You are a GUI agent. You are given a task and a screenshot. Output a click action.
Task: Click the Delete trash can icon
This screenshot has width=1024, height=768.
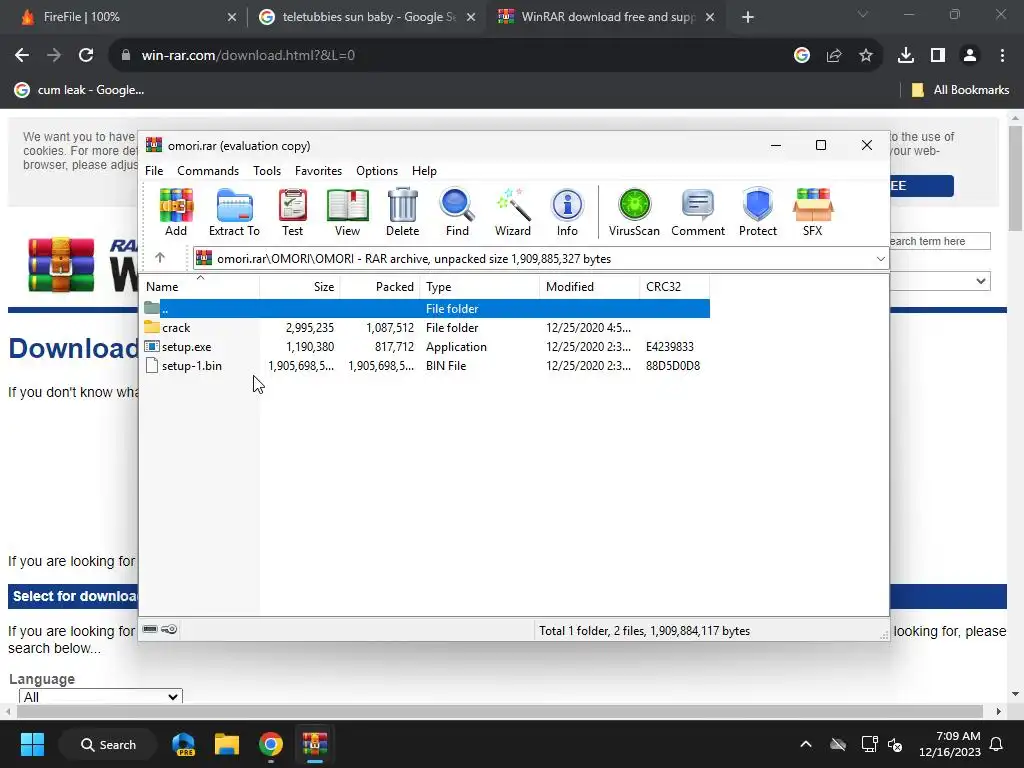pos(402,212)
